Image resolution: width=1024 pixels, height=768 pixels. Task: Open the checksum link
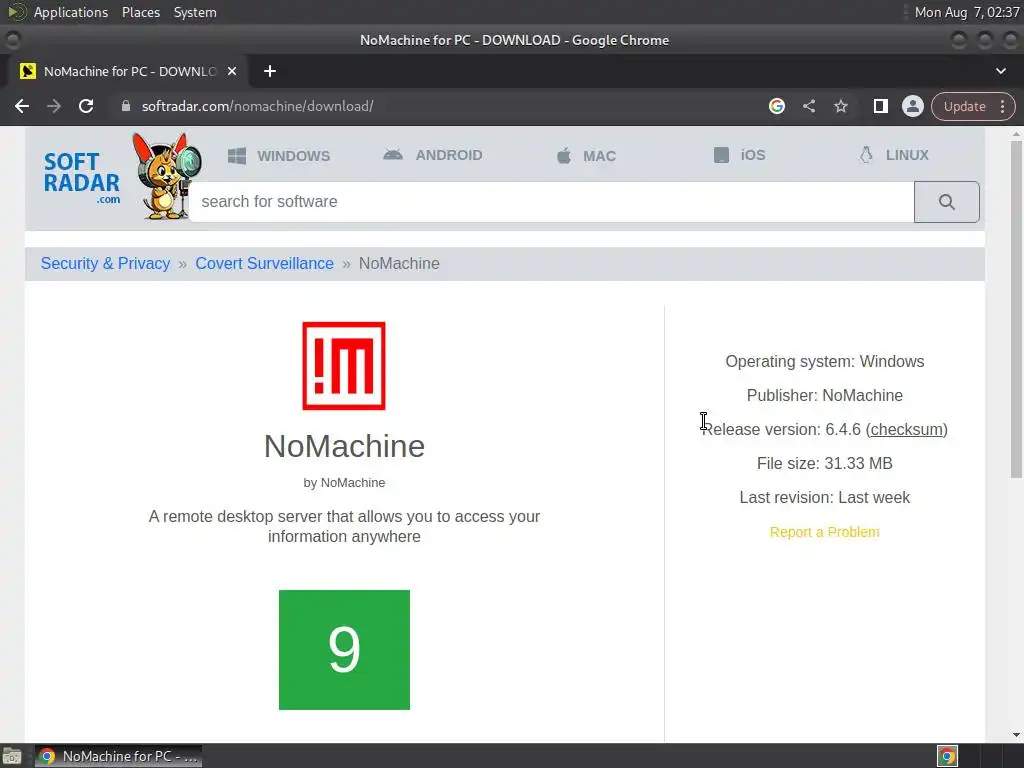906,429
